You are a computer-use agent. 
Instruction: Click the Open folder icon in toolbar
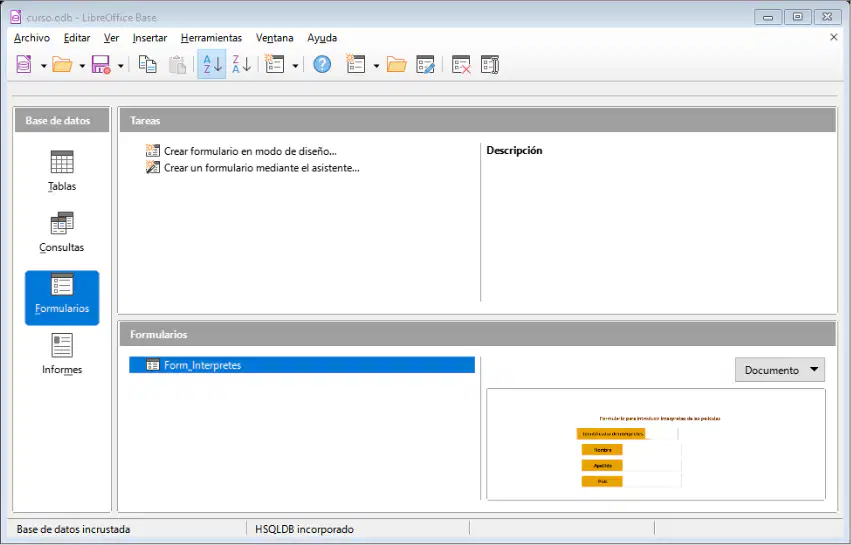click(62, 65)
